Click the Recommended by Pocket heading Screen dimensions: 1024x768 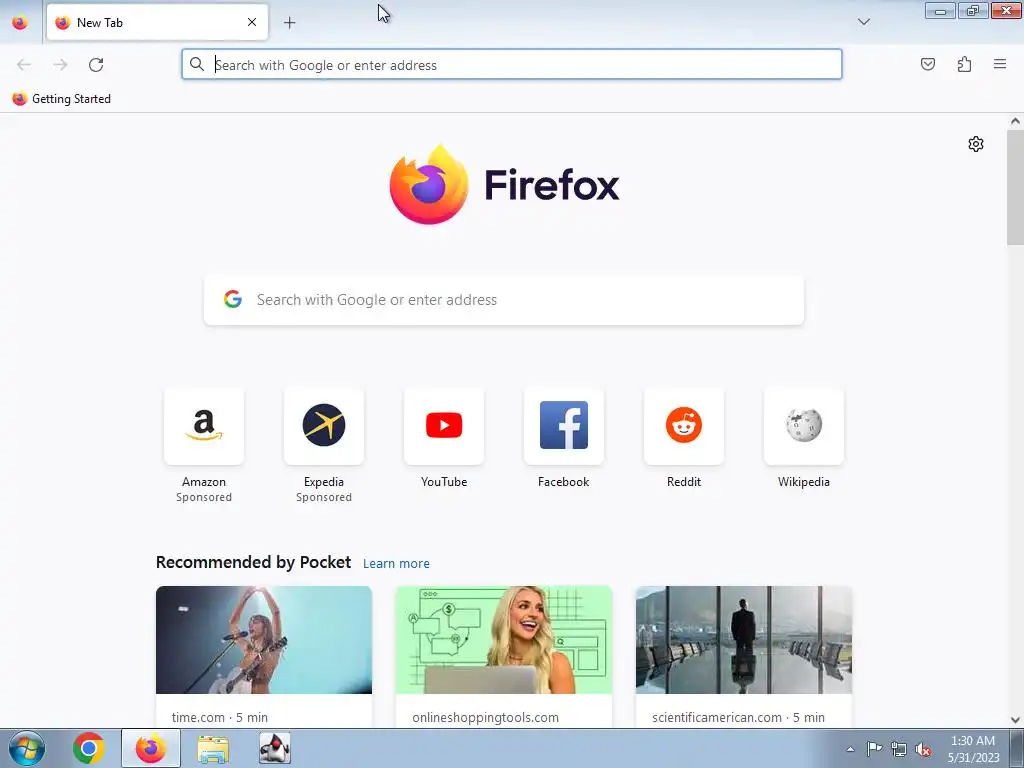pos(253,562)
